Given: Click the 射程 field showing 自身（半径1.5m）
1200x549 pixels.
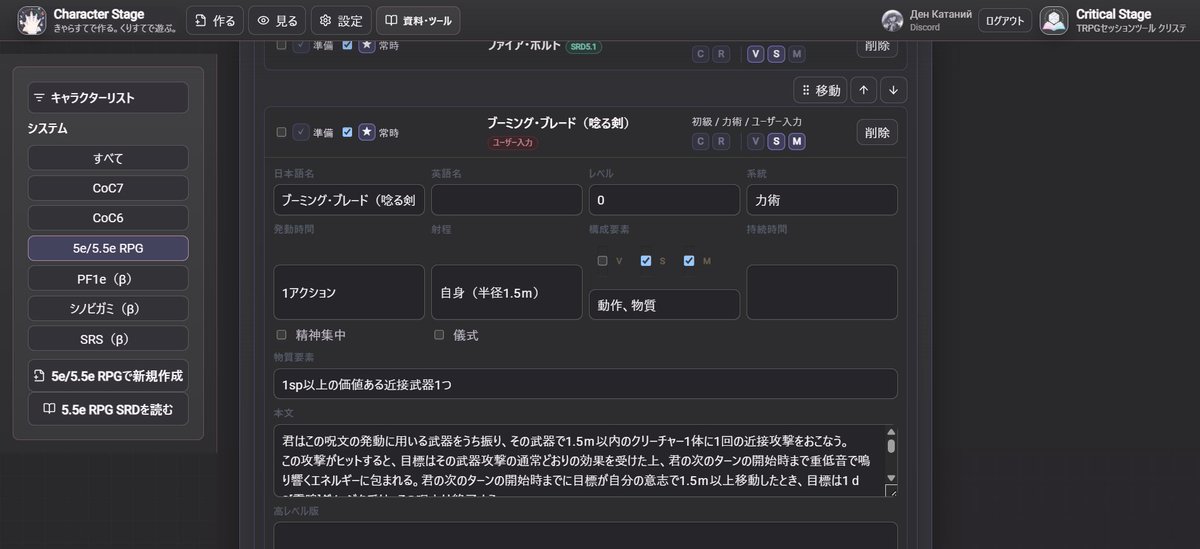Looking at the screenshot, I should [x=507, y=293].
